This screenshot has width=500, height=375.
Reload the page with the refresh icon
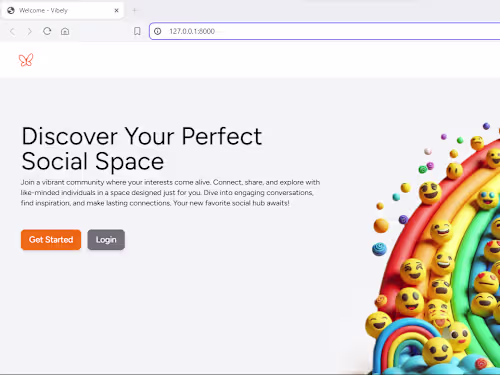pyautogui.click(x=47, y=31)
